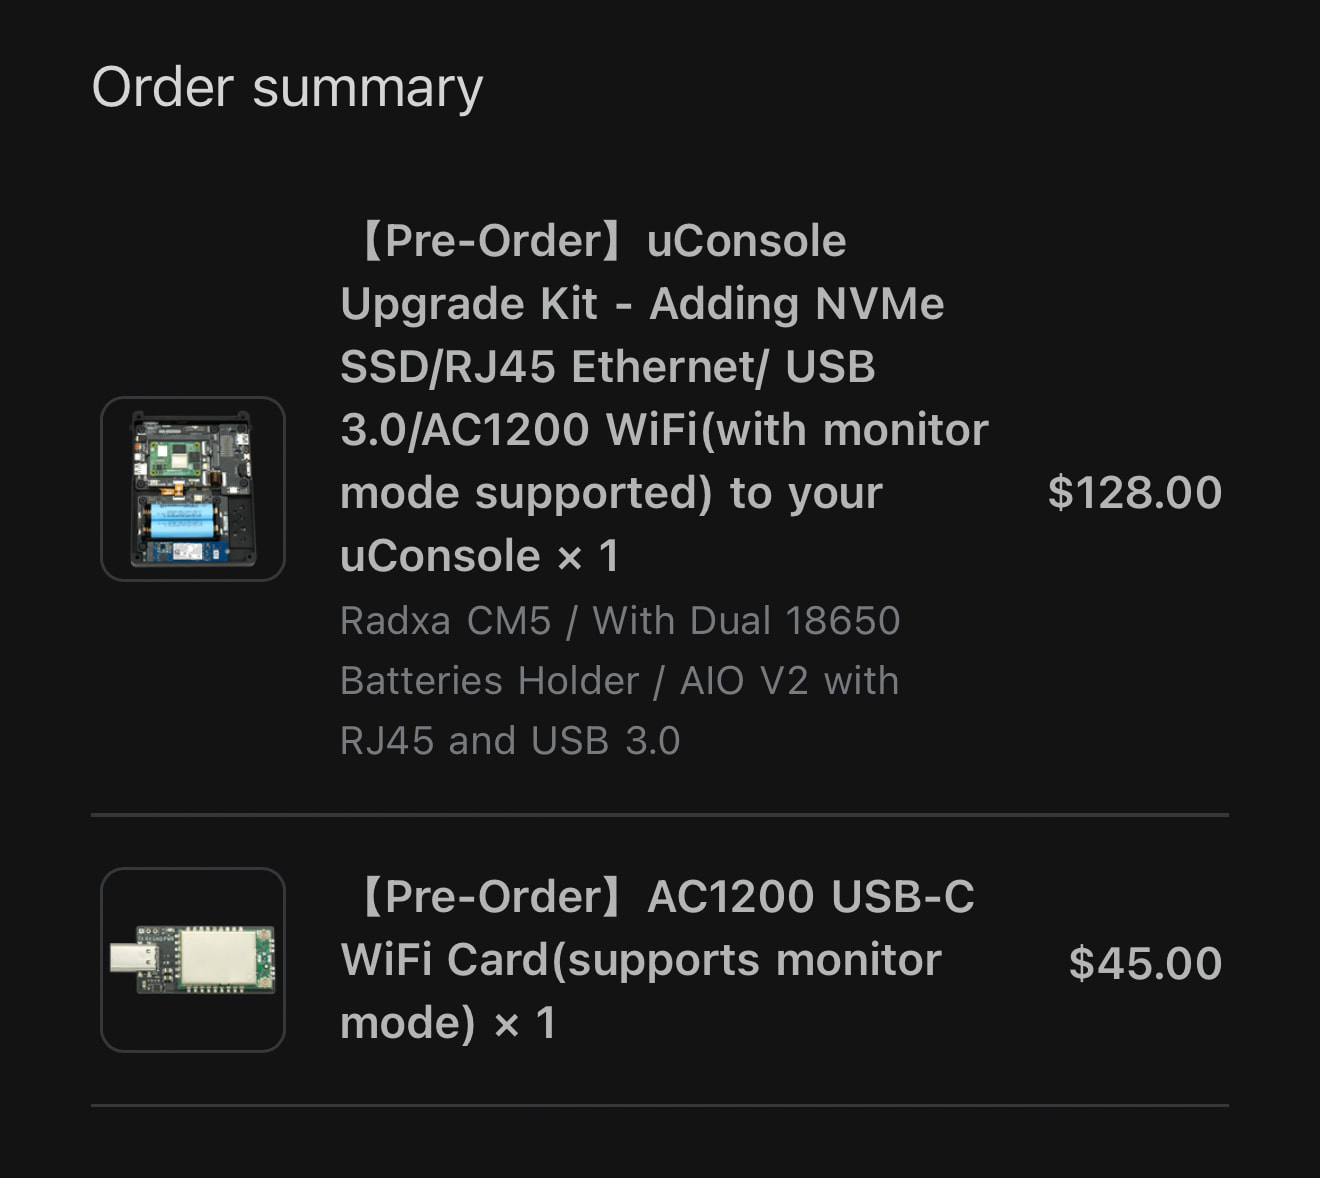Click the "Batteries Holder" variant text
Image resolution: width=1320 pixels, height=1178 pixels.
tap(489, 681)
